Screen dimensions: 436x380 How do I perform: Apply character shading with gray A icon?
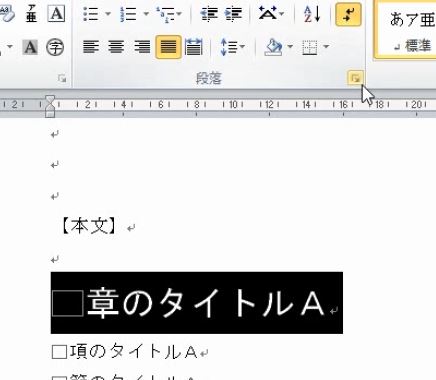30,47
